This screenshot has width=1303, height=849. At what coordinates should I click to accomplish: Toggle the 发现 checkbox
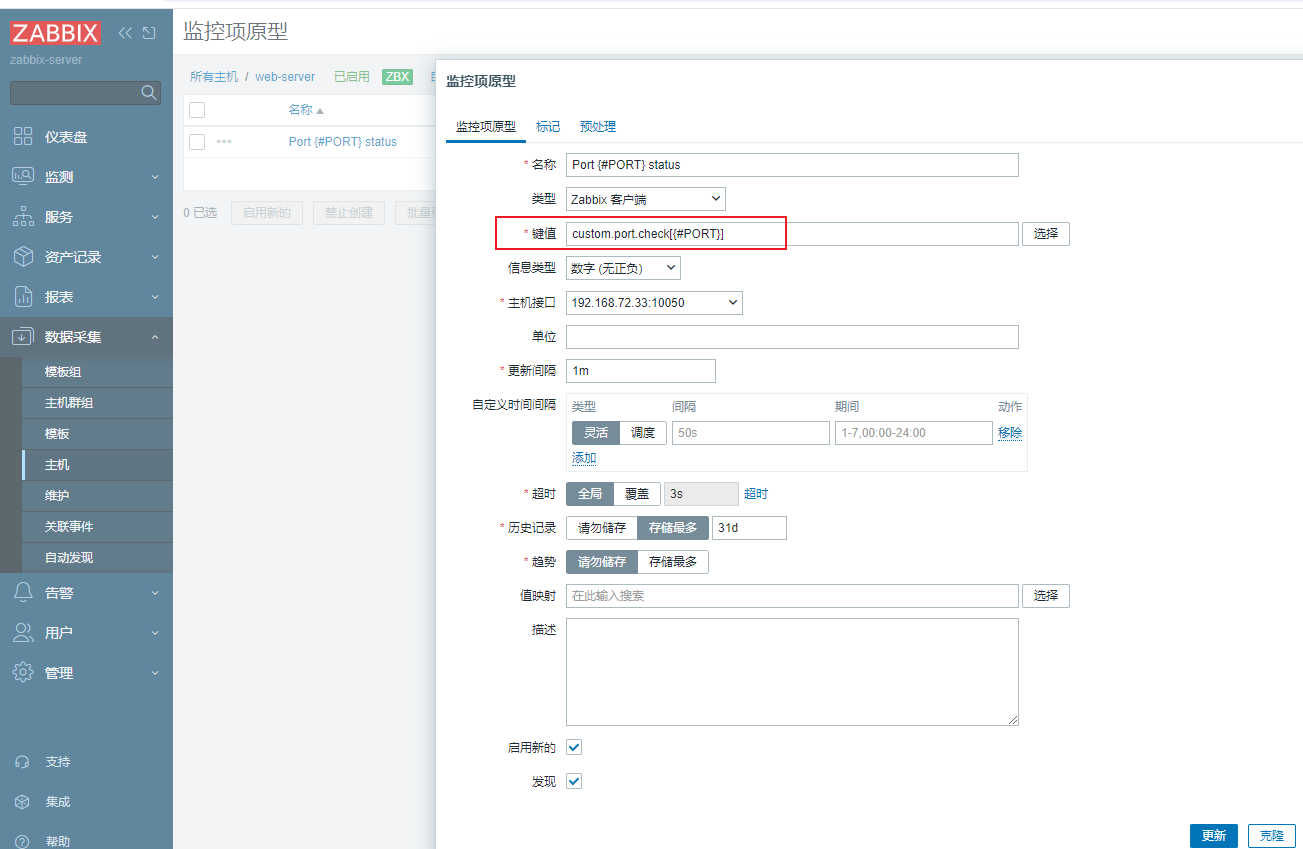574,781
